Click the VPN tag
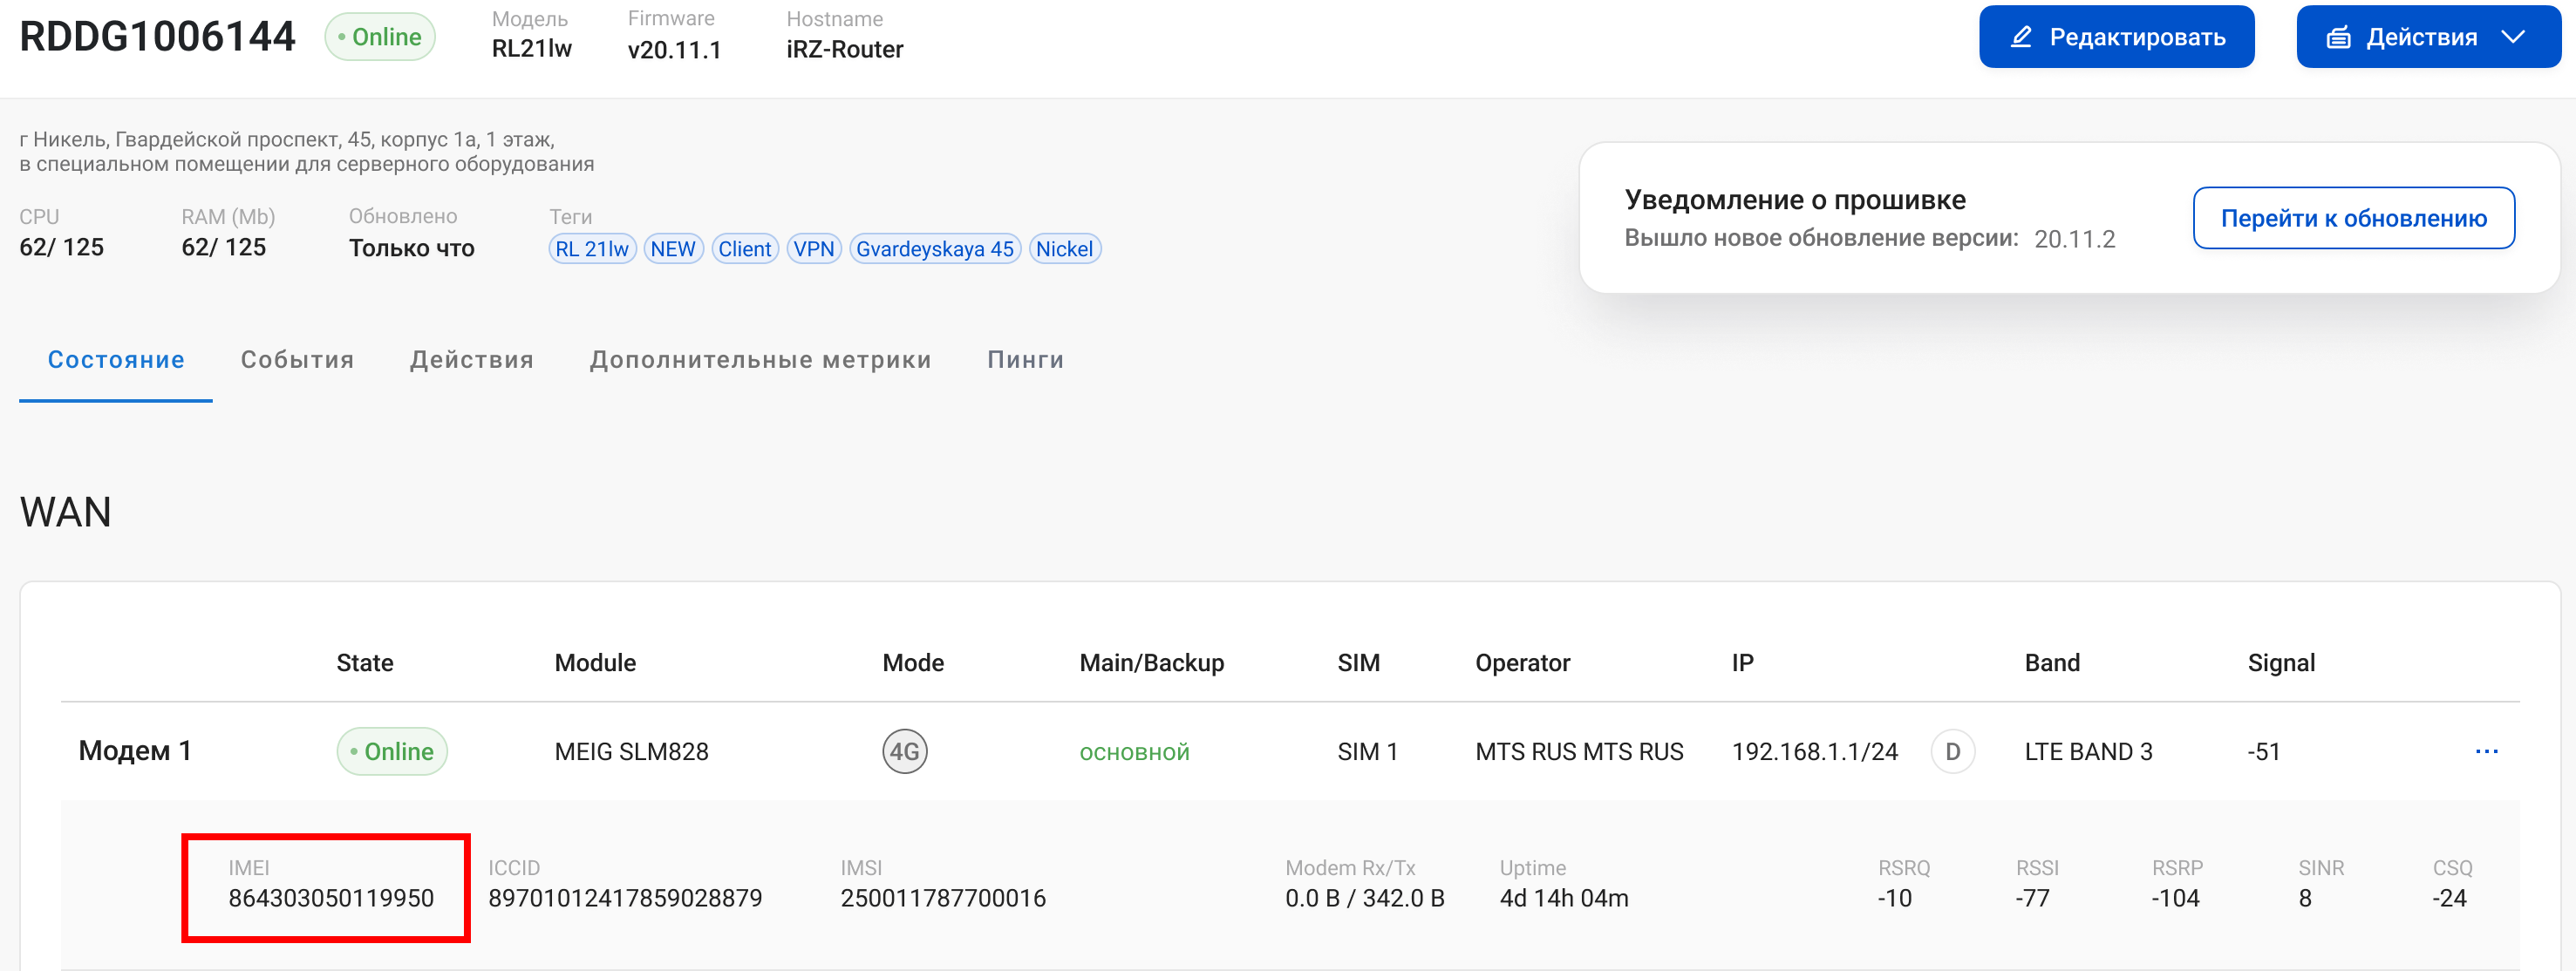 pyautogui.click(x=814, y=249)
